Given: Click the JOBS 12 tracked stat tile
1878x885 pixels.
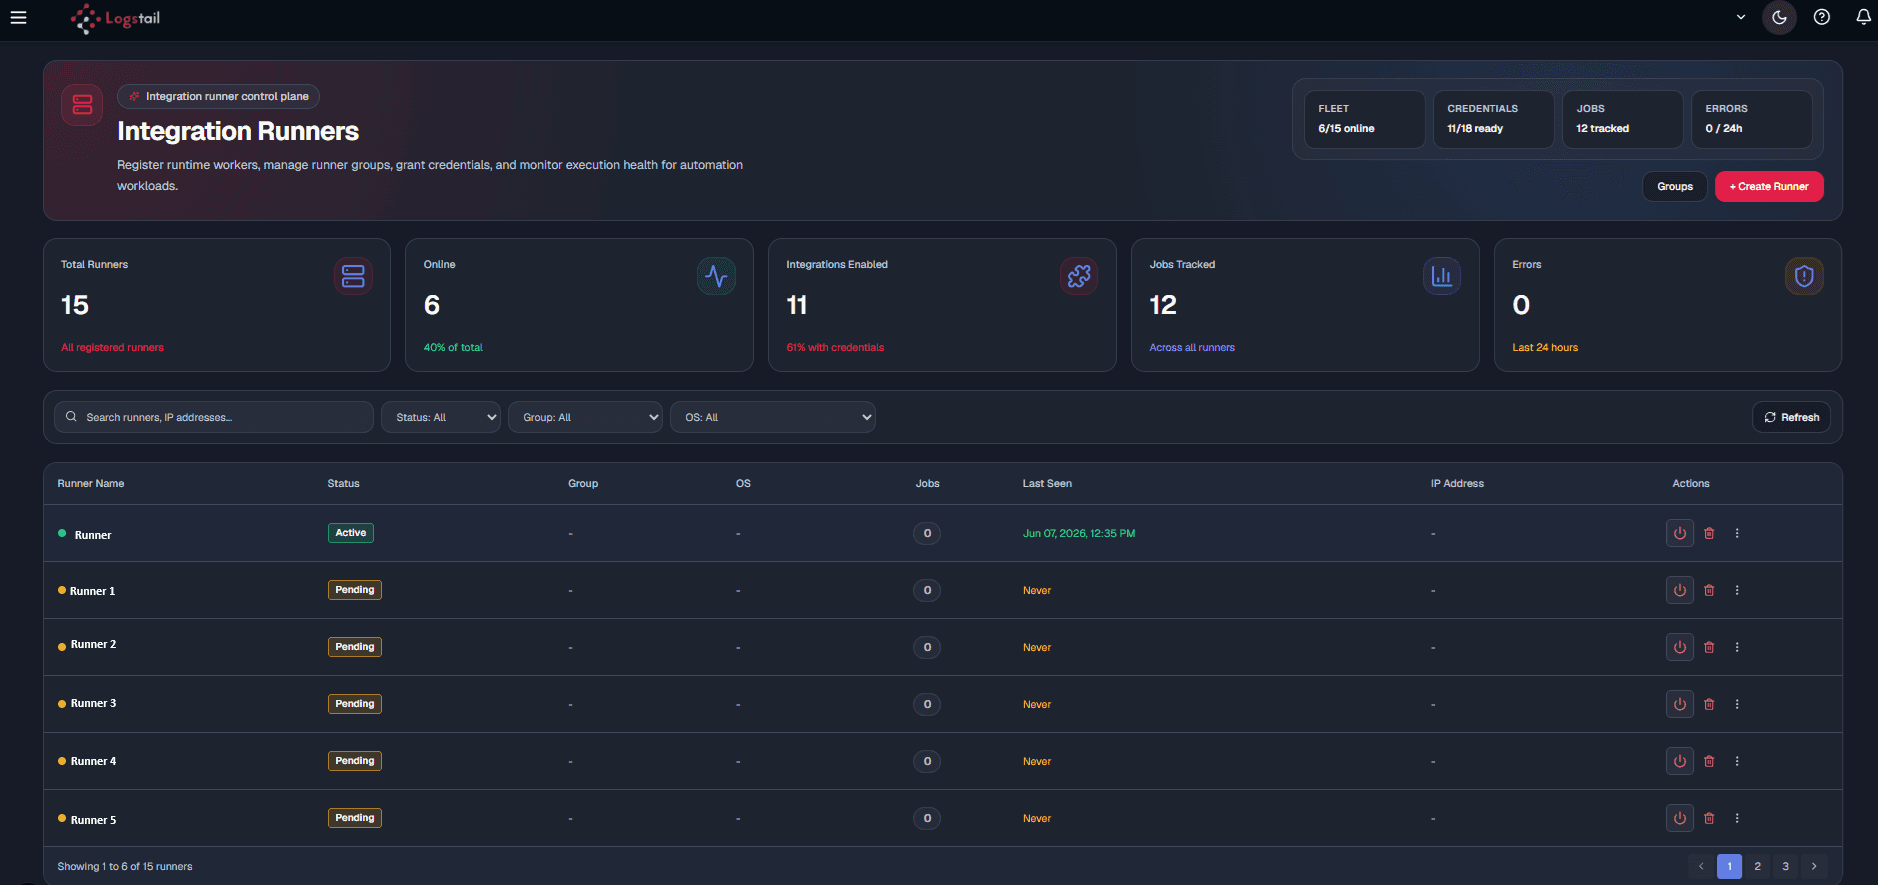Looking at the screenshot, I should [1623, 119].
